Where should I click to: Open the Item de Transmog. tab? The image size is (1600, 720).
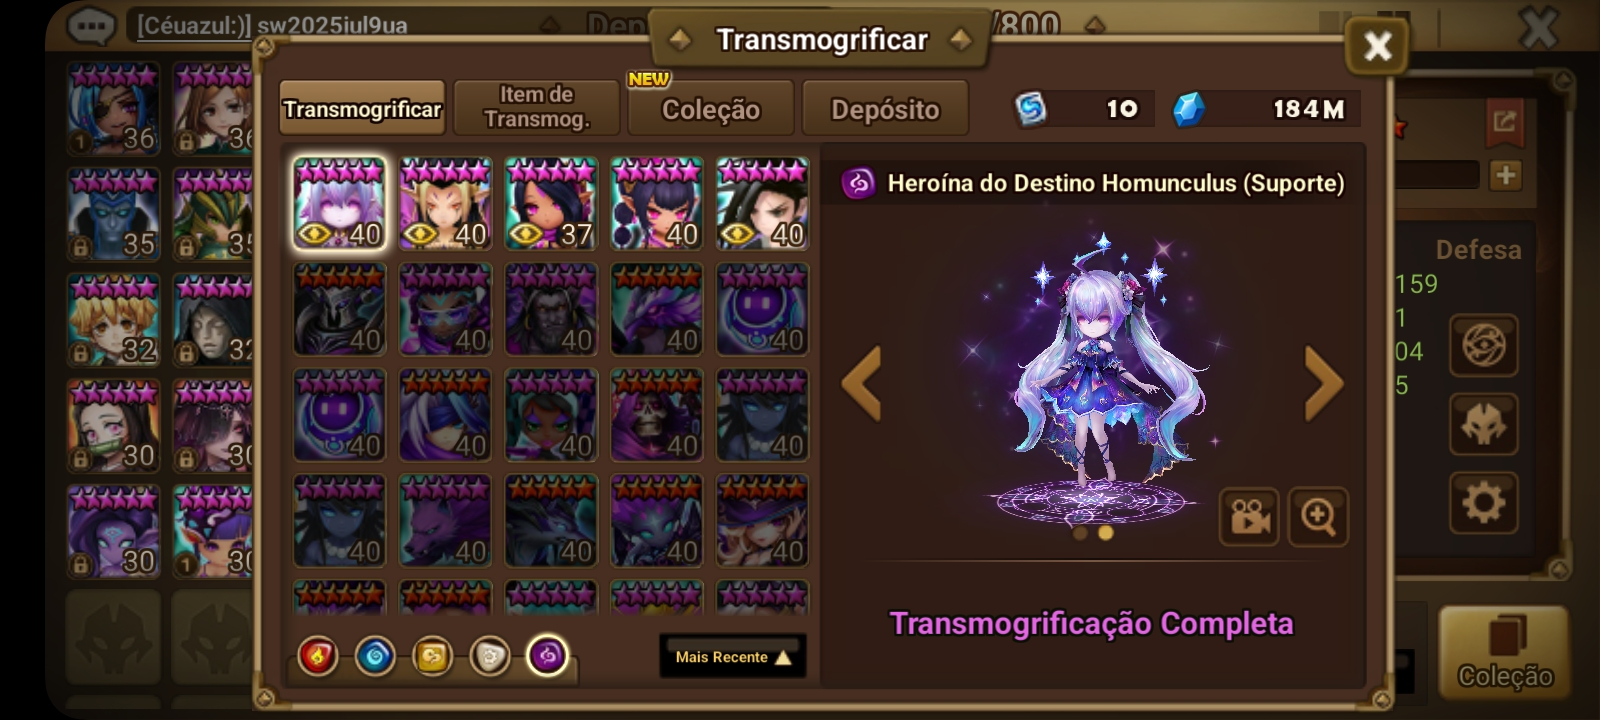(537, 108)
